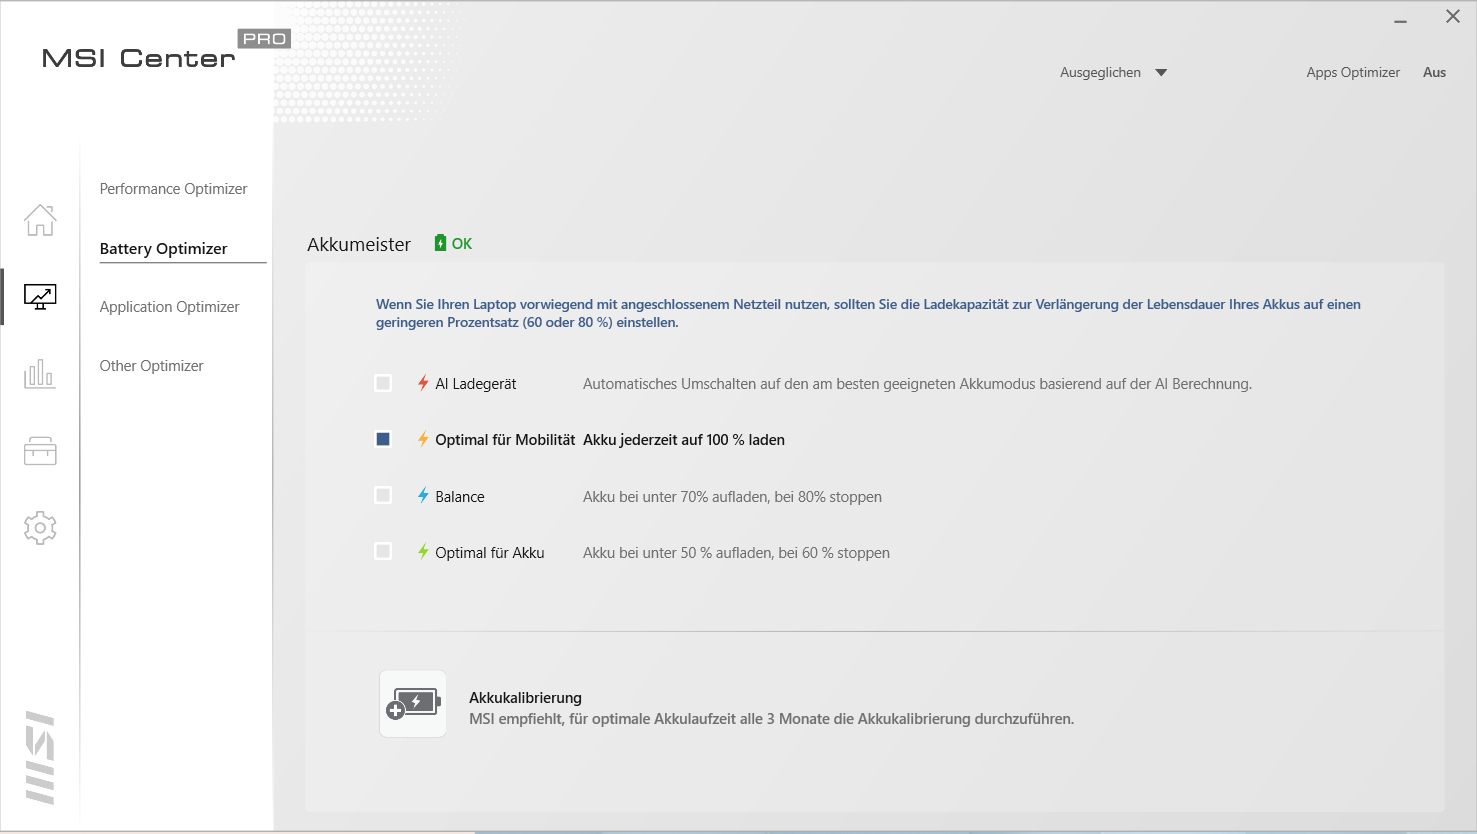Image resolution: width=1477 pixels, height=834 pixels.
Task: Open the toolbox sidebar icon
Action: coord(40,451)
